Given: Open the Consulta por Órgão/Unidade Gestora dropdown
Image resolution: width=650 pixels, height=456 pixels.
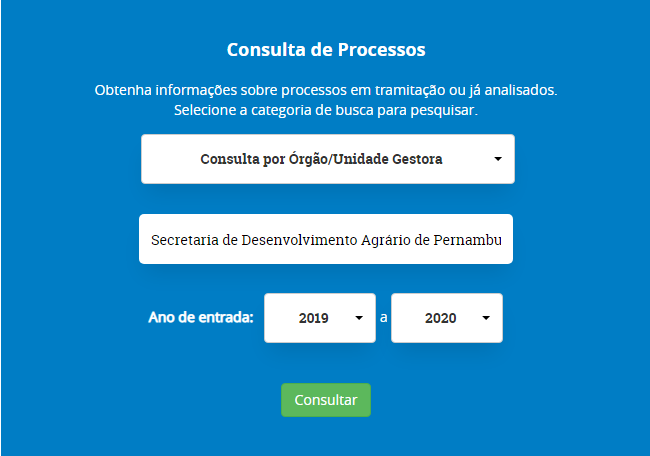Looking at the screenshot, I should click(x=327, y=159).
